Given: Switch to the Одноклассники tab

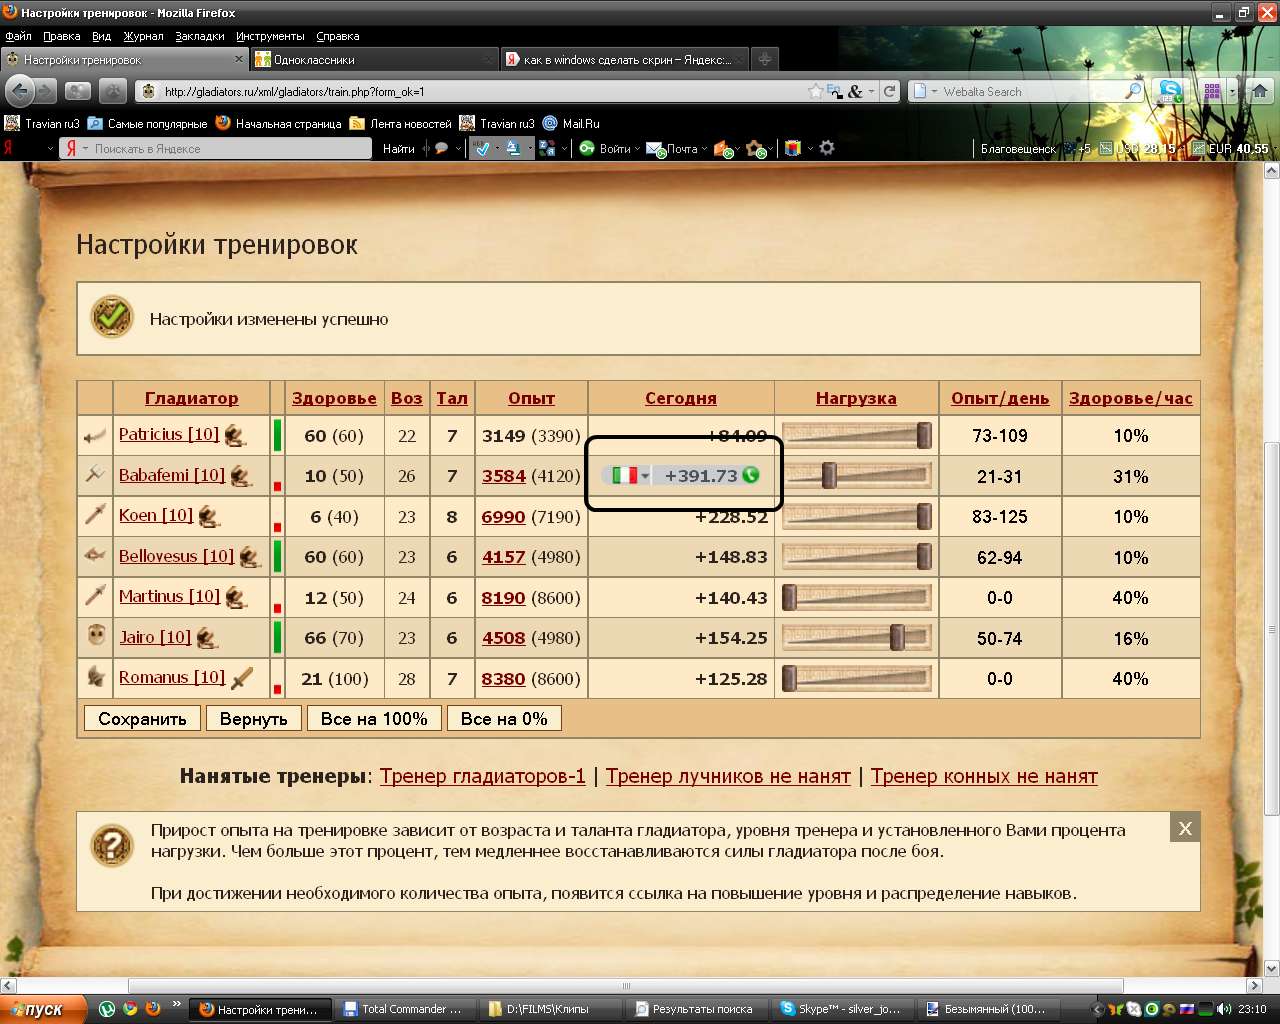Looking at the screenshot, I should pyautogui.click(x=370, y=60).
